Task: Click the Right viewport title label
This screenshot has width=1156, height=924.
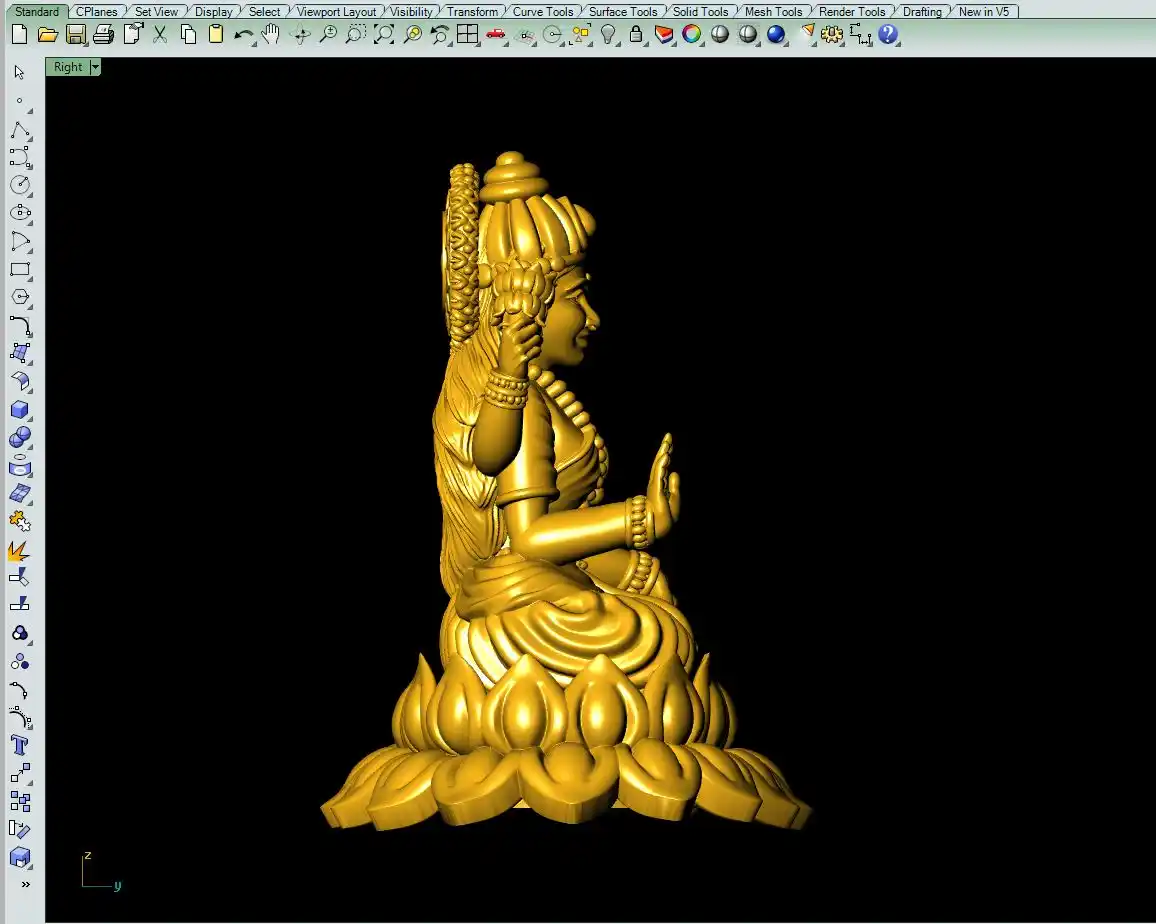Action: click(68, 67)
